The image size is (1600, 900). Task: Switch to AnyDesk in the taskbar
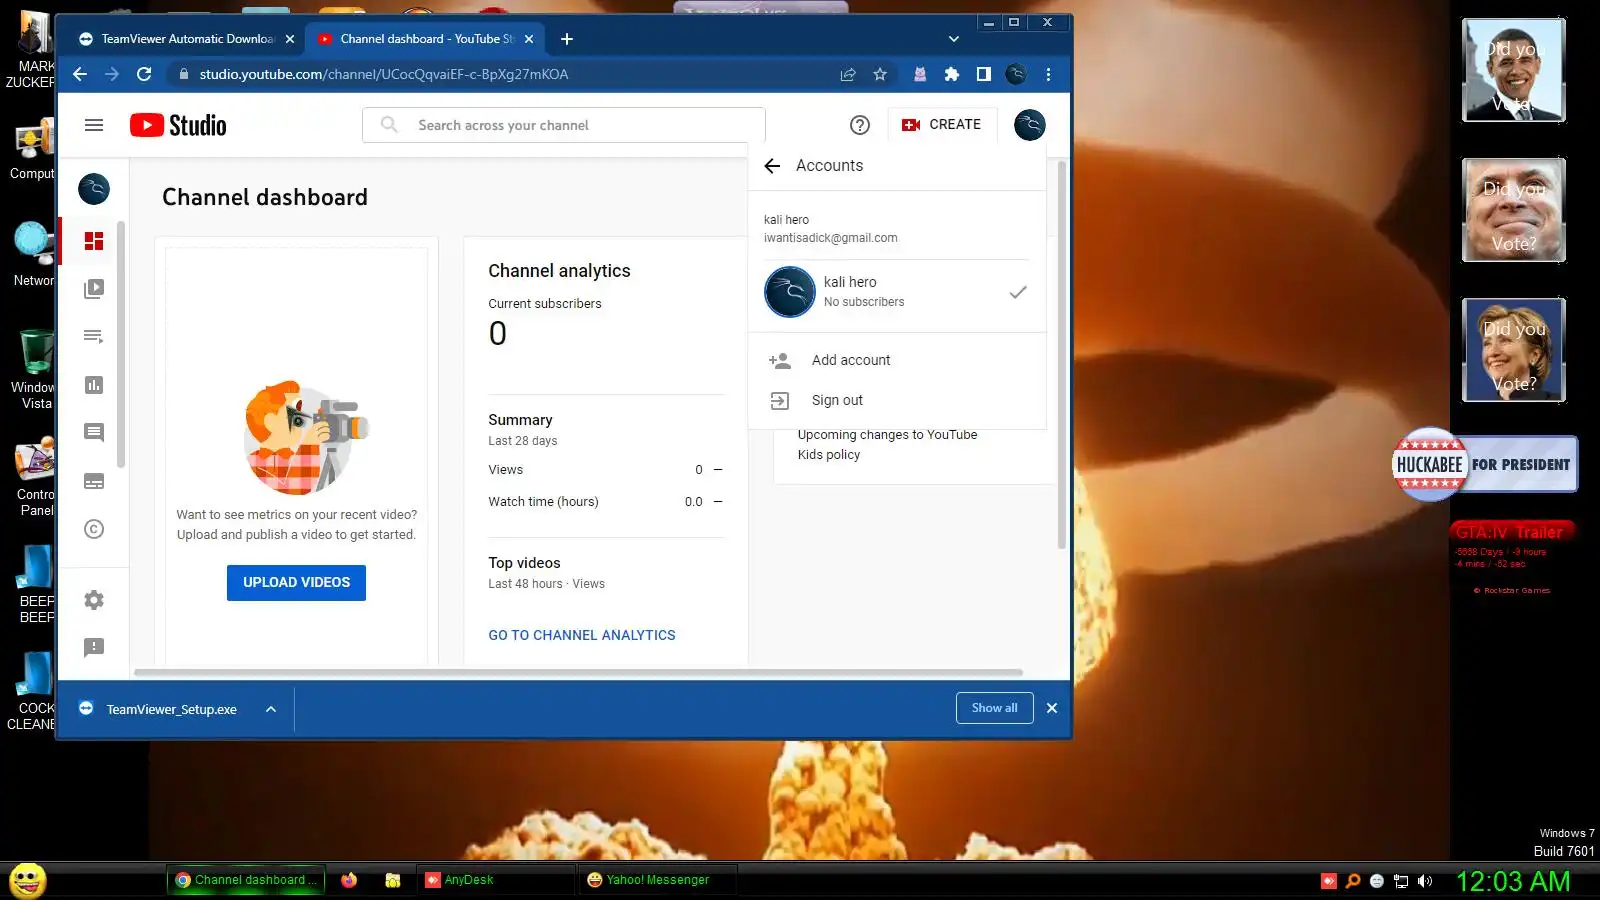tap(495, 880)
